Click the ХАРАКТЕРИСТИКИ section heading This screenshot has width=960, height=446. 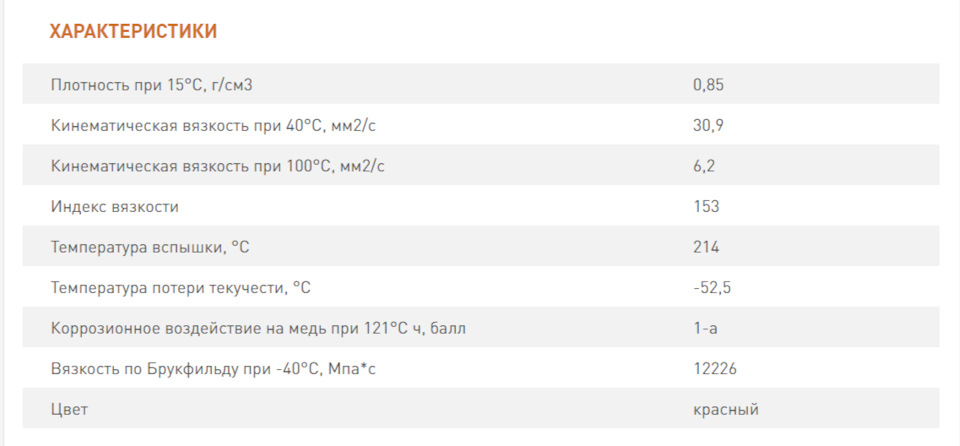pyautogui.click(x=133, y=32)
